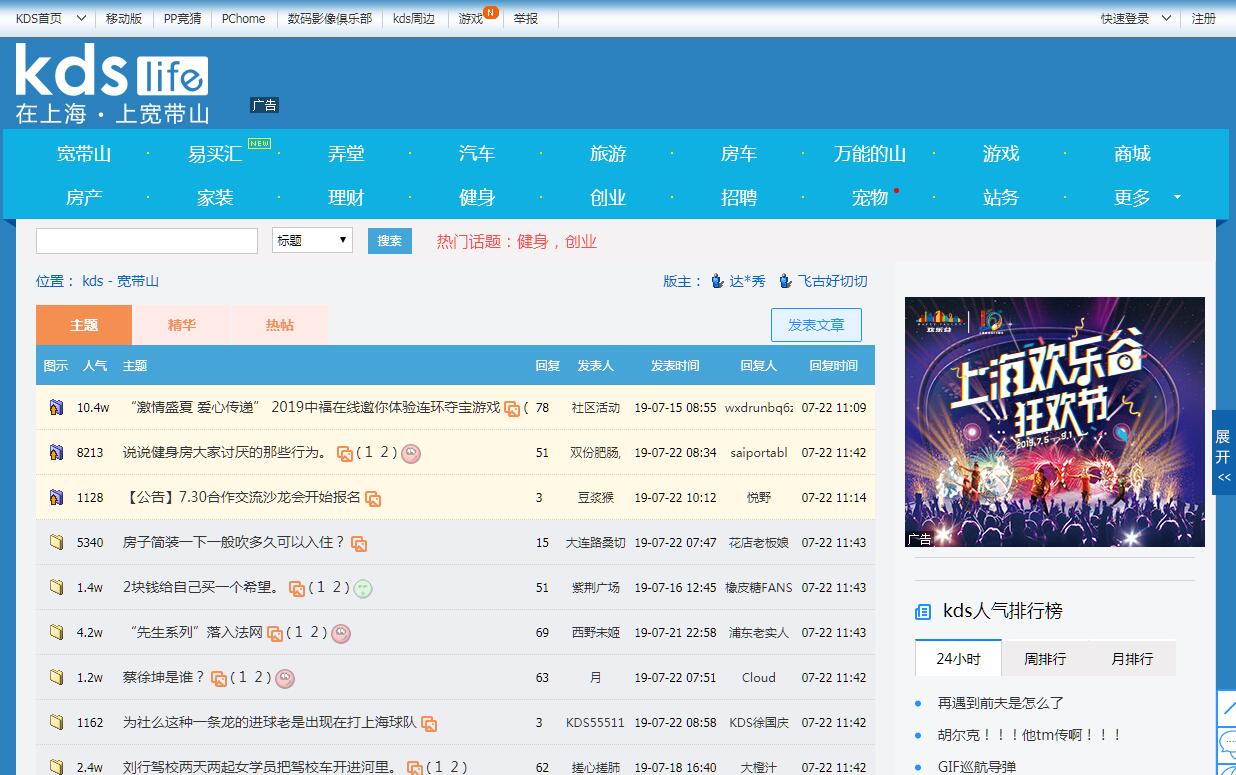Focus the search text input field
Screen dimensions: 1236x775
point(147,241)
